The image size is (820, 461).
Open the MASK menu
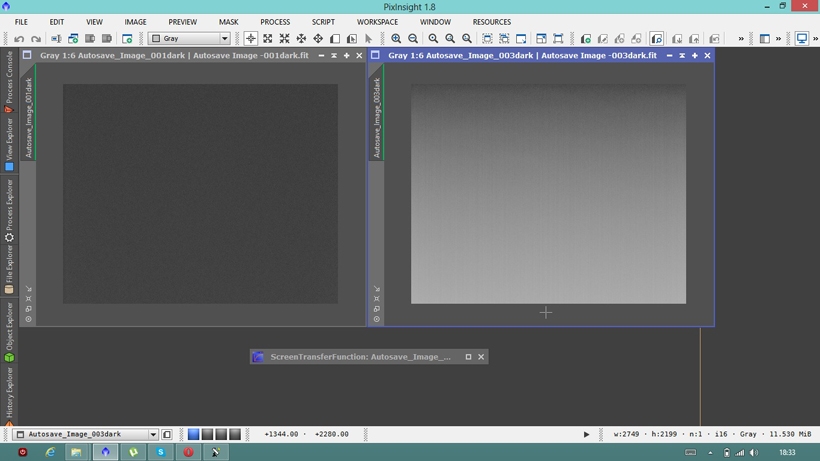point(229,22)
